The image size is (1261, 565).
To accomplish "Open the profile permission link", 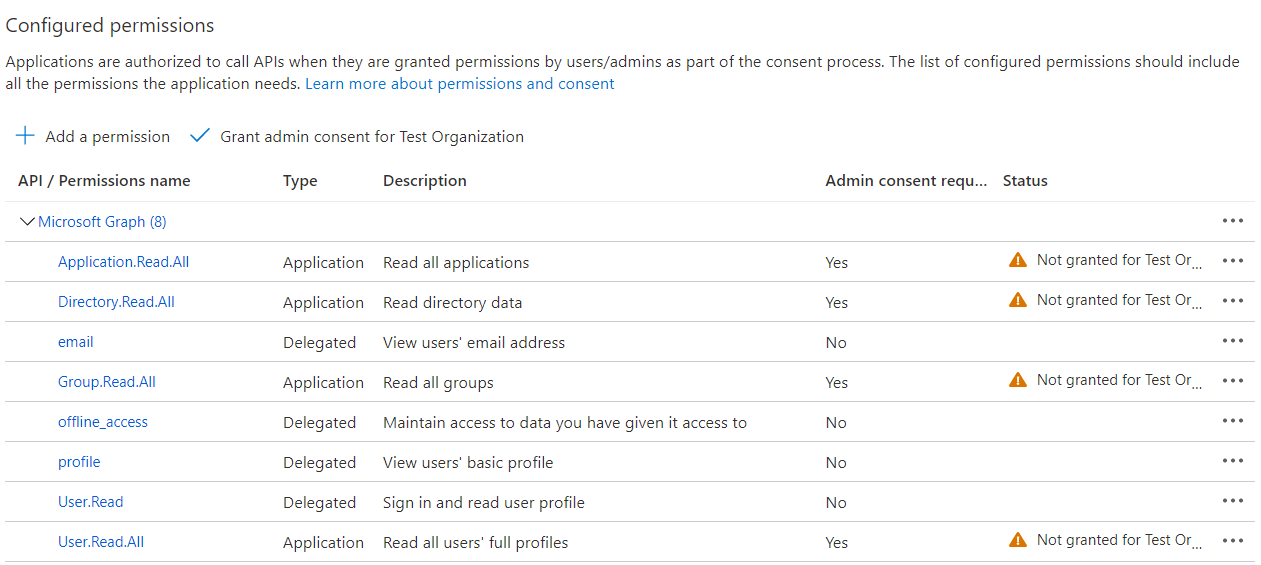I will [x=79, y=462].
